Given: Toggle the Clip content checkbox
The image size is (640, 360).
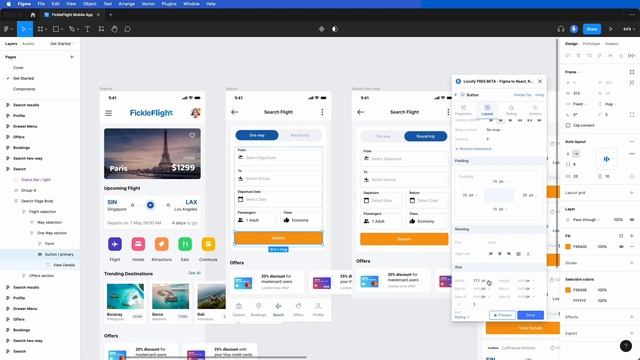Looking at the screenshot, I should coord(568,125).
